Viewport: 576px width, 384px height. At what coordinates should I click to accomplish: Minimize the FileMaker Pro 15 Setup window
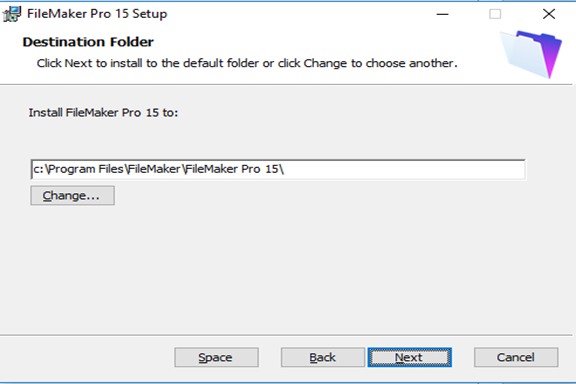pyautogui.click(x=442, y=14)
